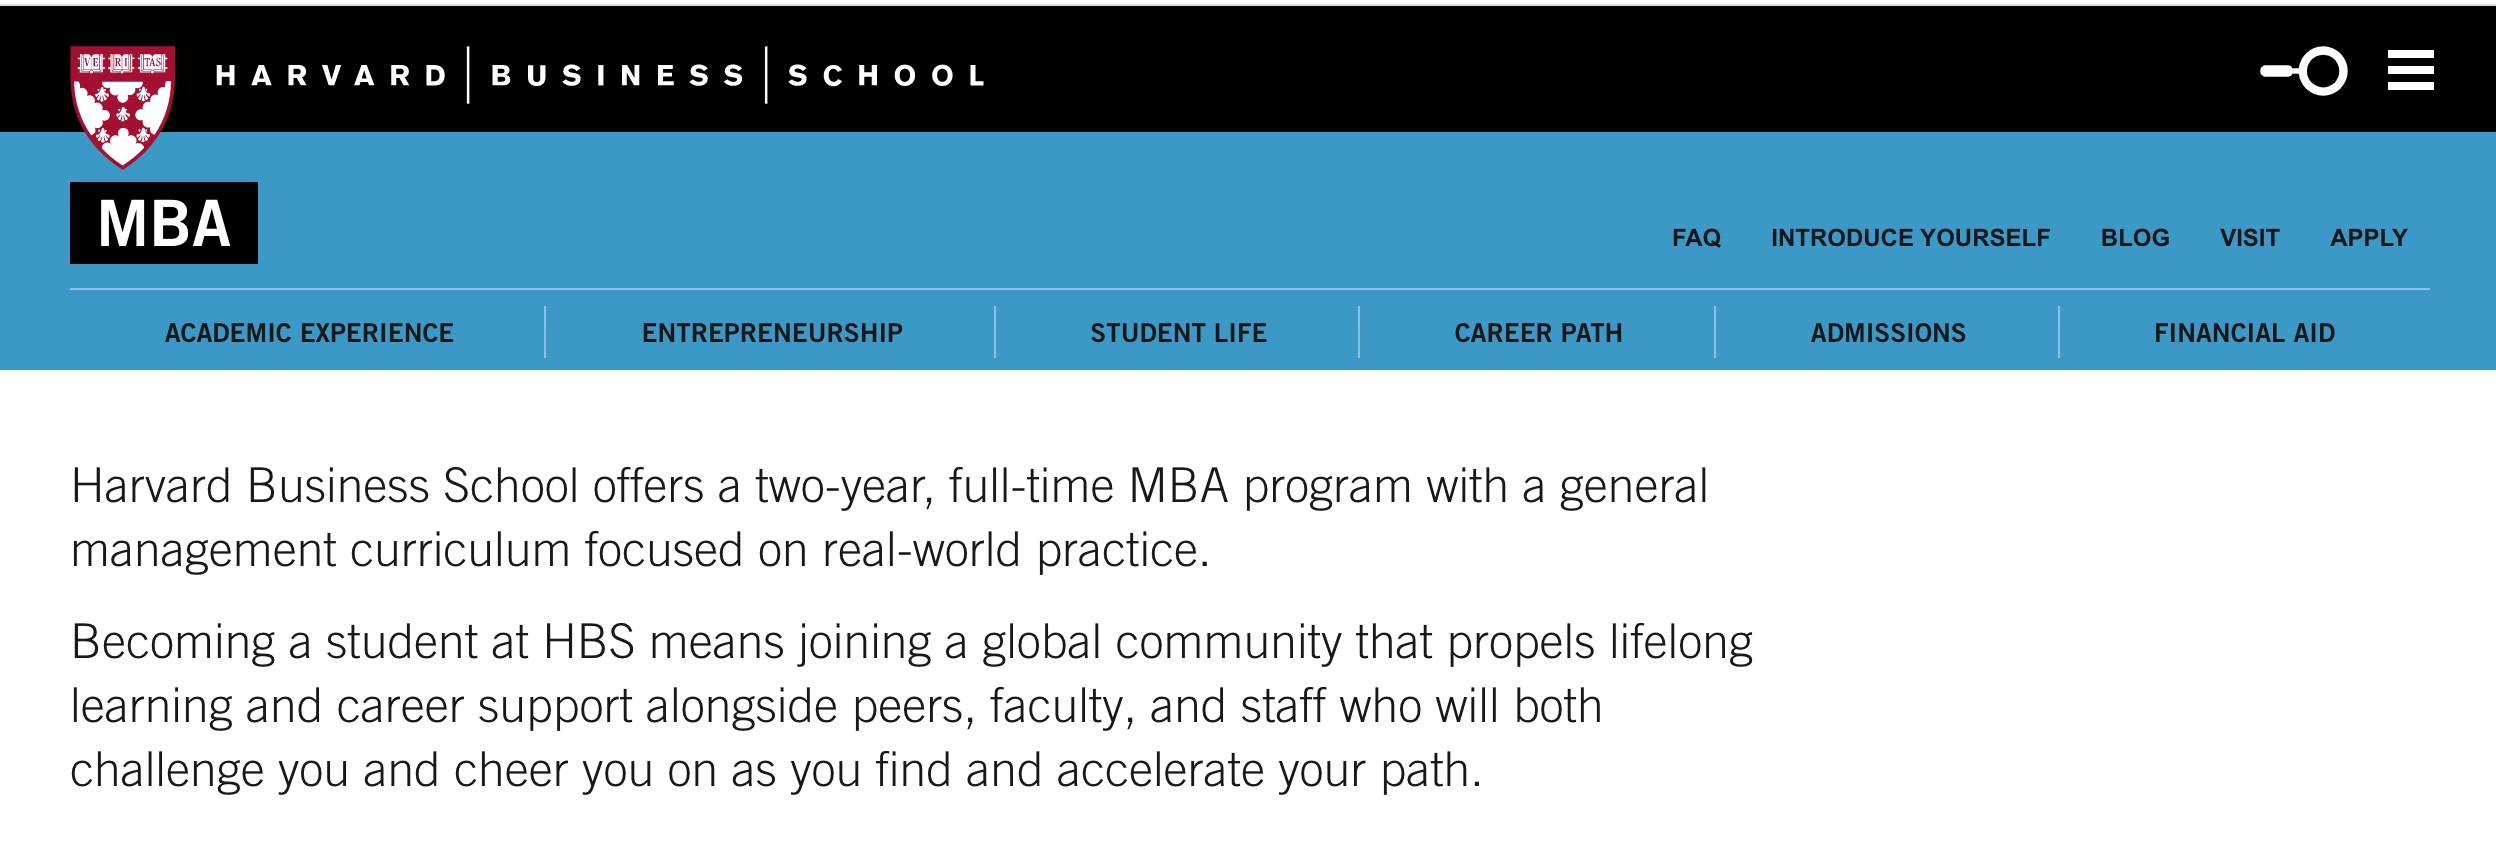2496x860 pixels.
Task: Open the hamburger menu icon
Action: pos(2410,70)
